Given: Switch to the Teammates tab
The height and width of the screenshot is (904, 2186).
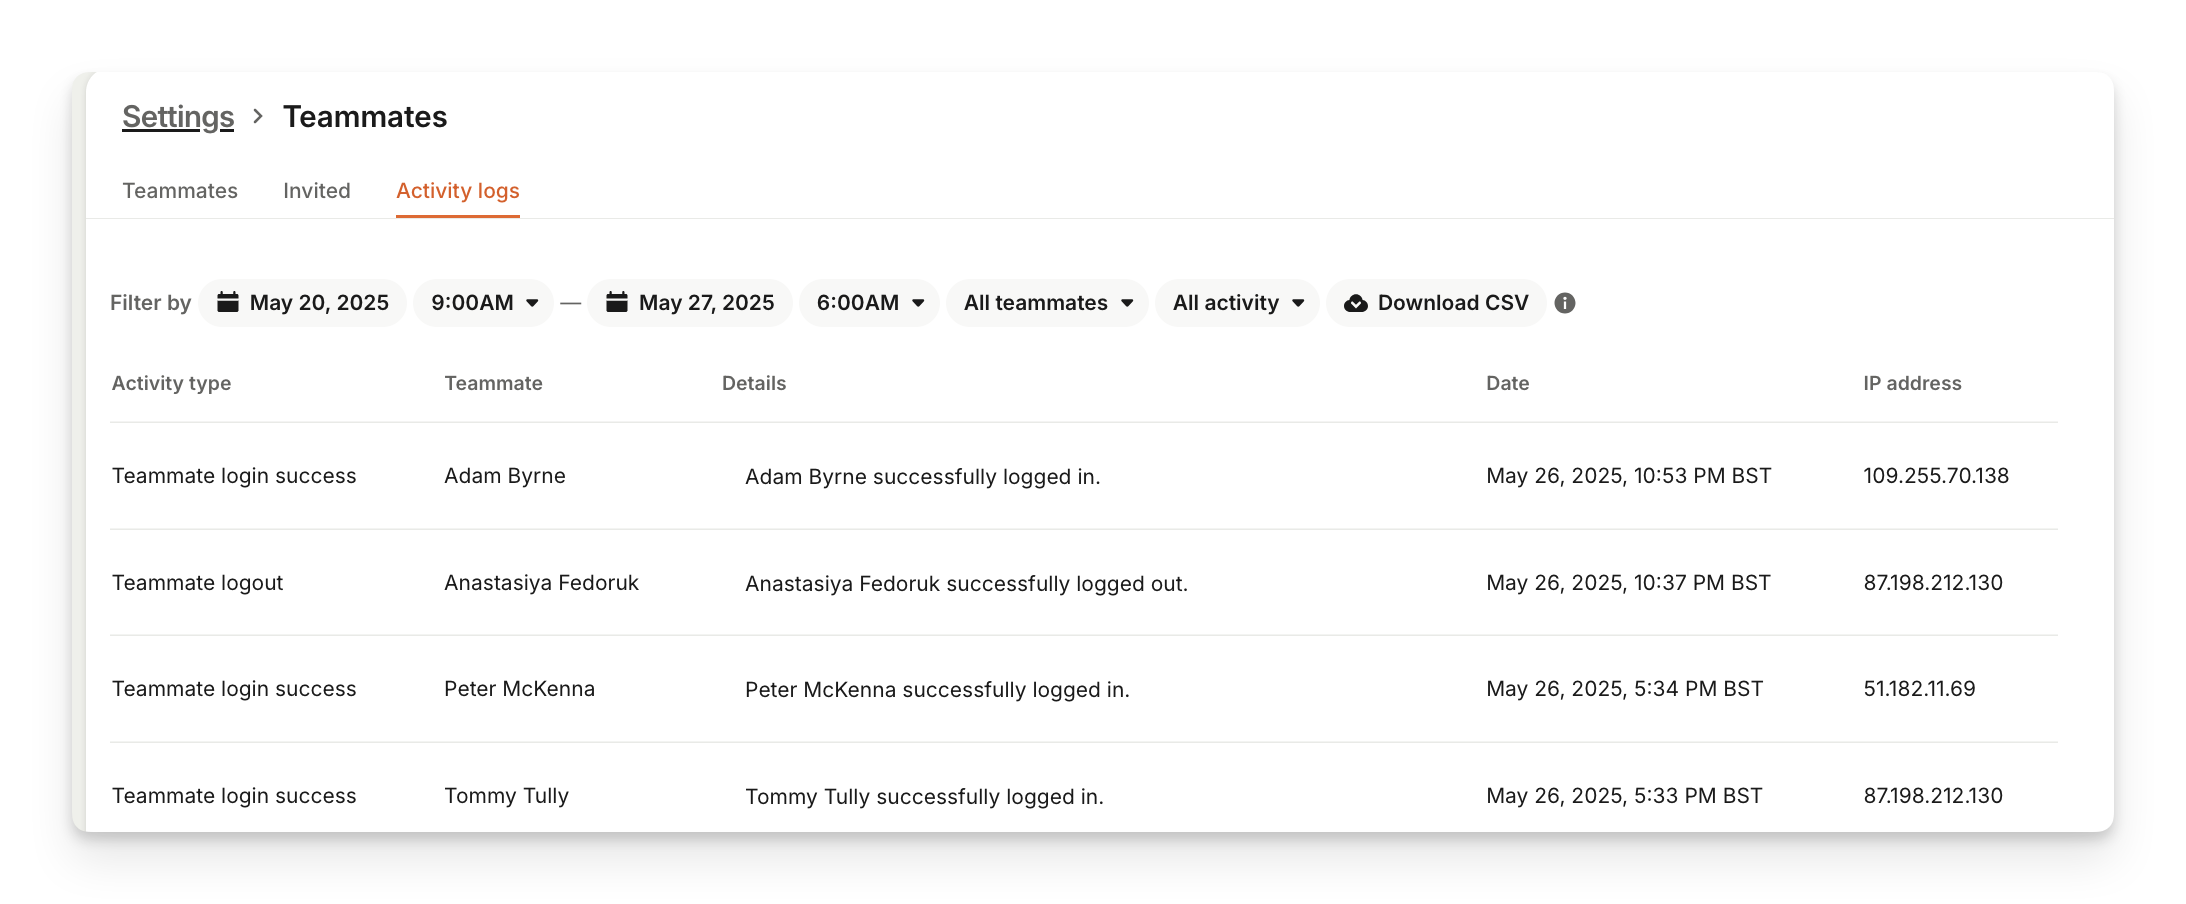Looking at the screenshot, I should pos(180,191).
